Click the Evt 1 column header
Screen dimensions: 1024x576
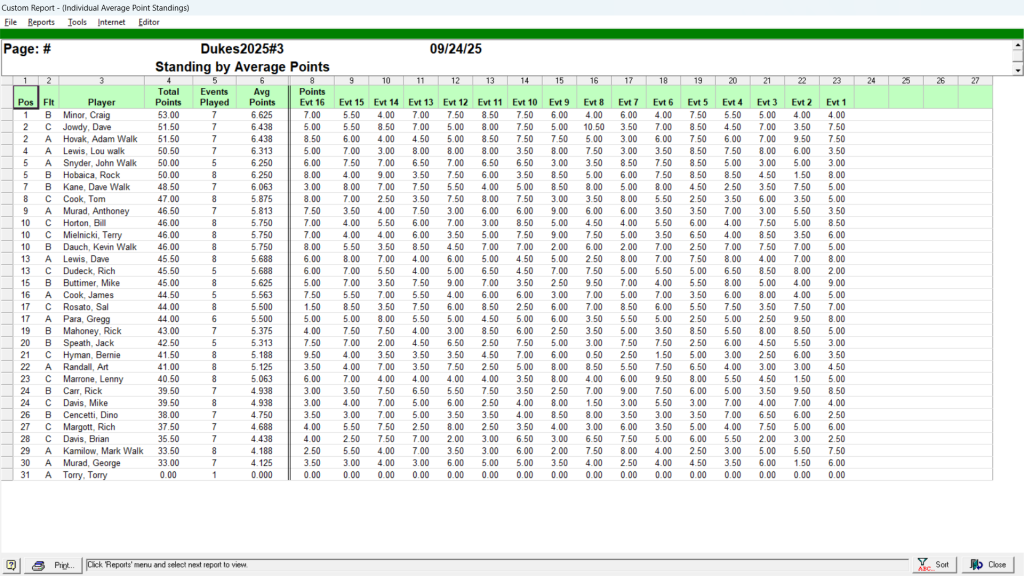tap(836, 102)
